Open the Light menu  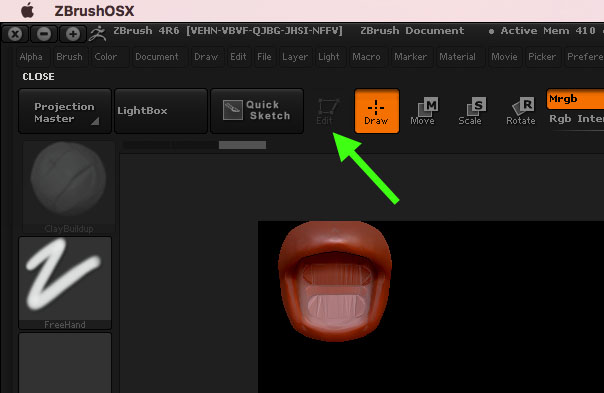(329, 57)
